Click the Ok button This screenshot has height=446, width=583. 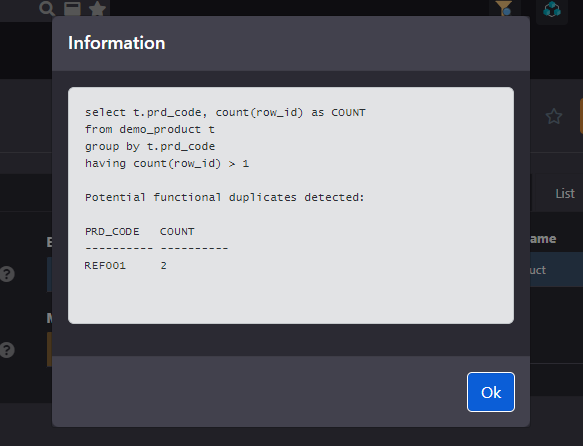tap(491, 392)
